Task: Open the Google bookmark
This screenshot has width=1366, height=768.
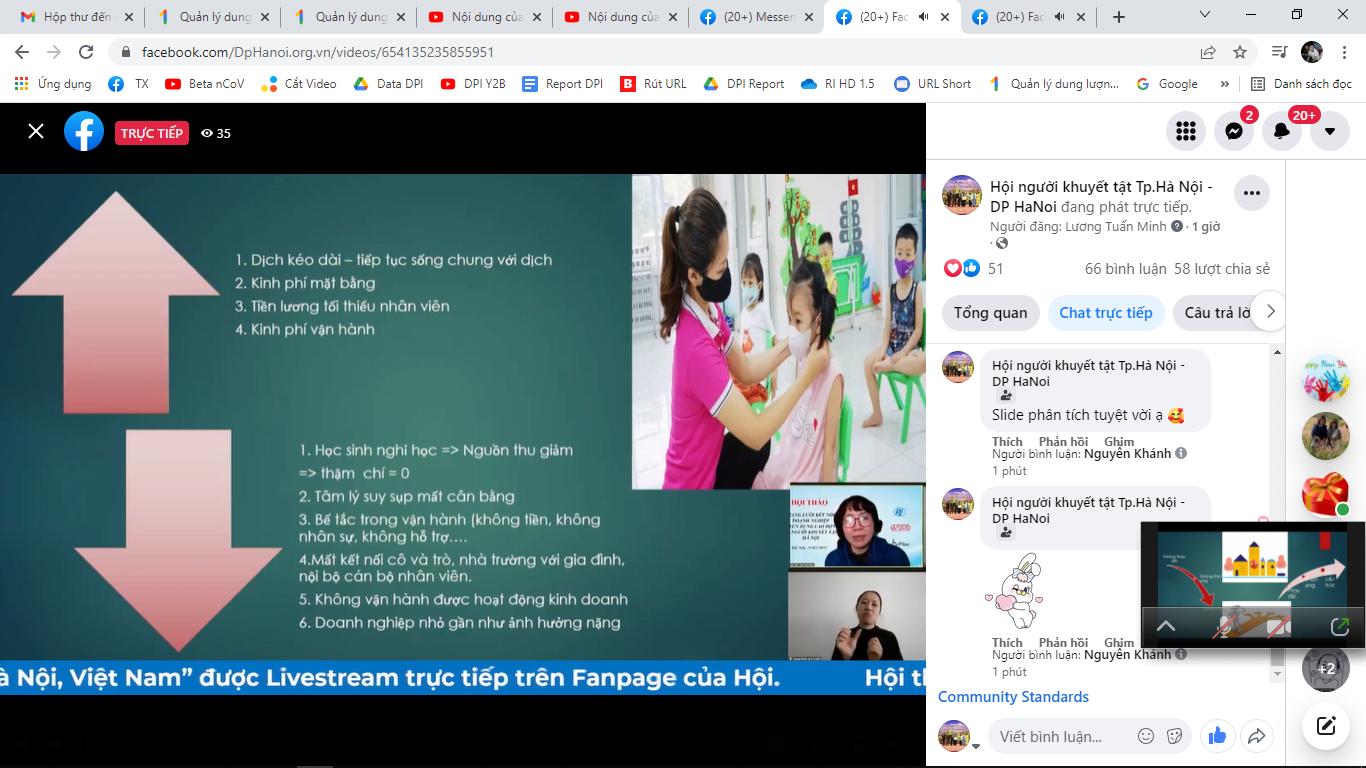Action: coord(1167,84)
